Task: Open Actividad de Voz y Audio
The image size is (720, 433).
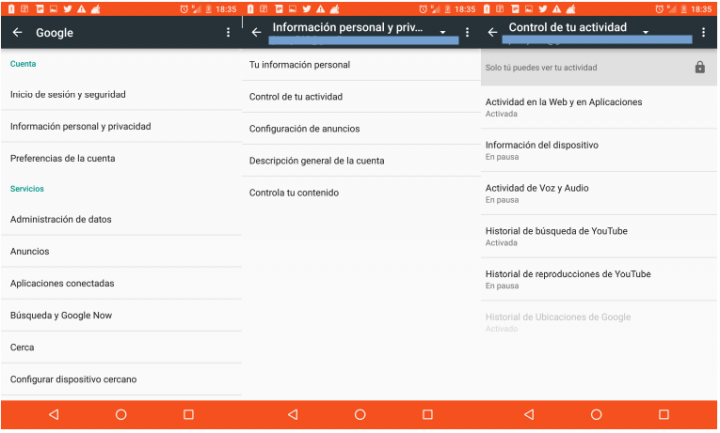Action: coord(599,193)
